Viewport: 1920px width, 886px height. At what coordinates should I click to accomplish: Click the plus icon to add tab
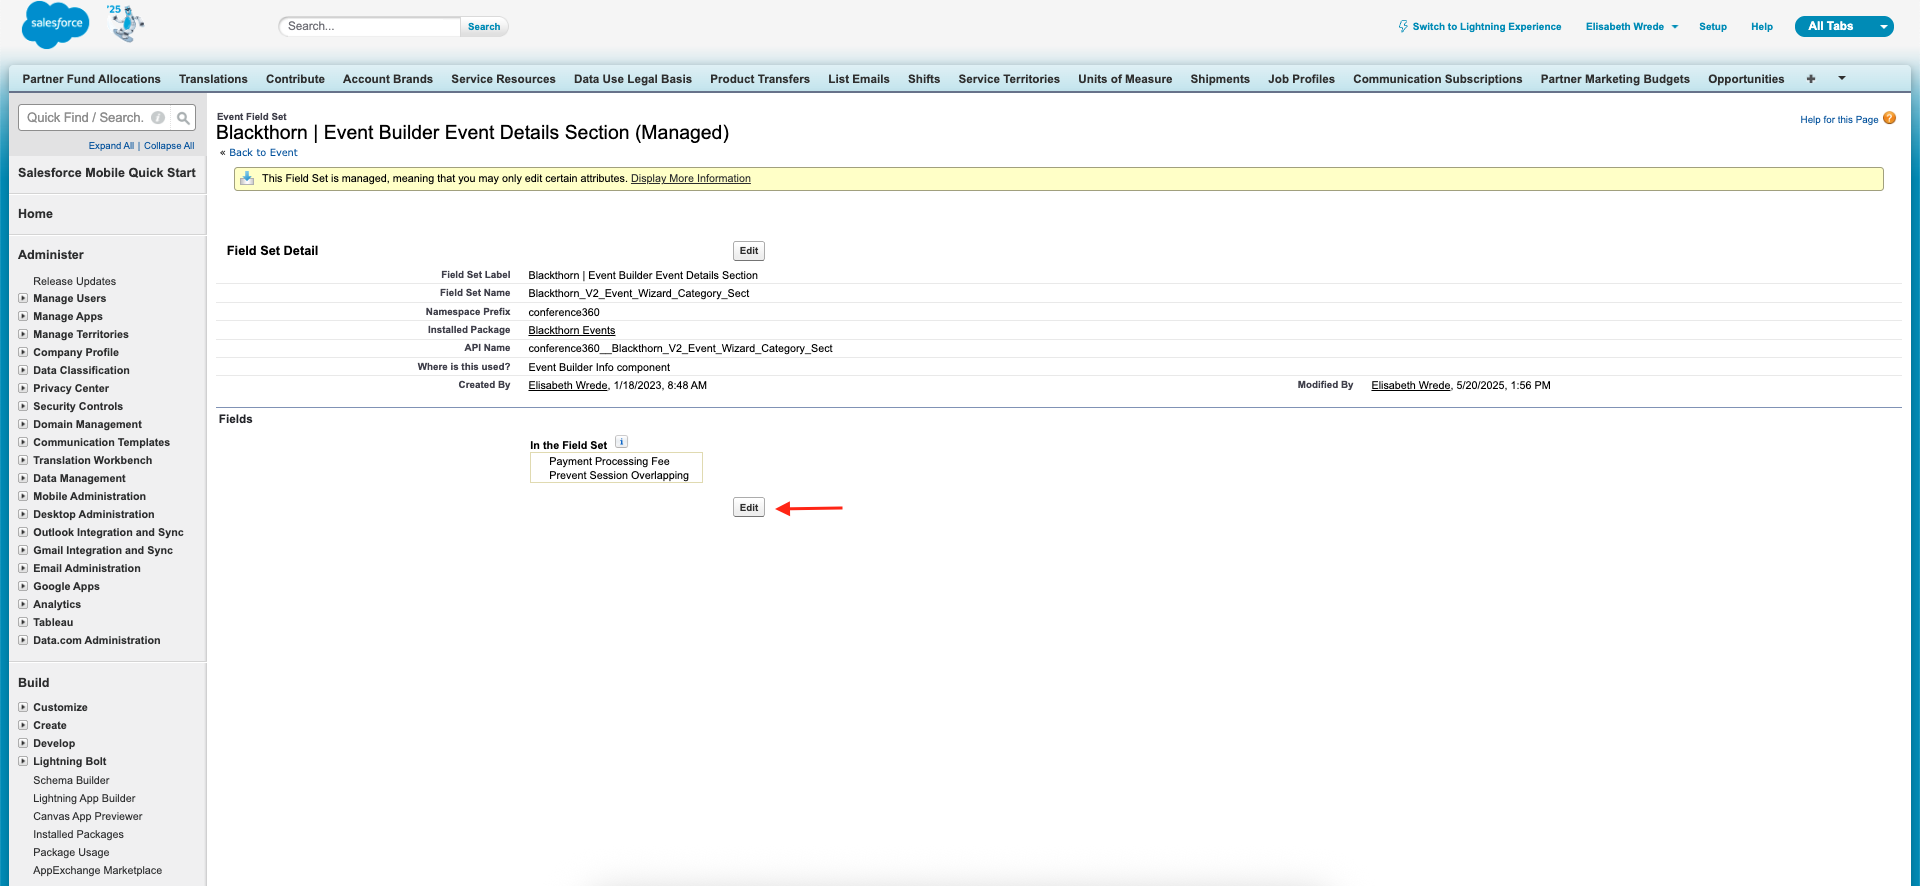1811,79
